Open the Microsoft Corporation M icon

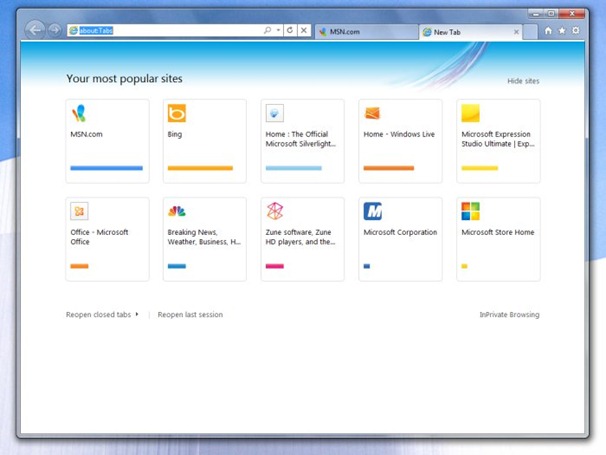coord(373,211)
